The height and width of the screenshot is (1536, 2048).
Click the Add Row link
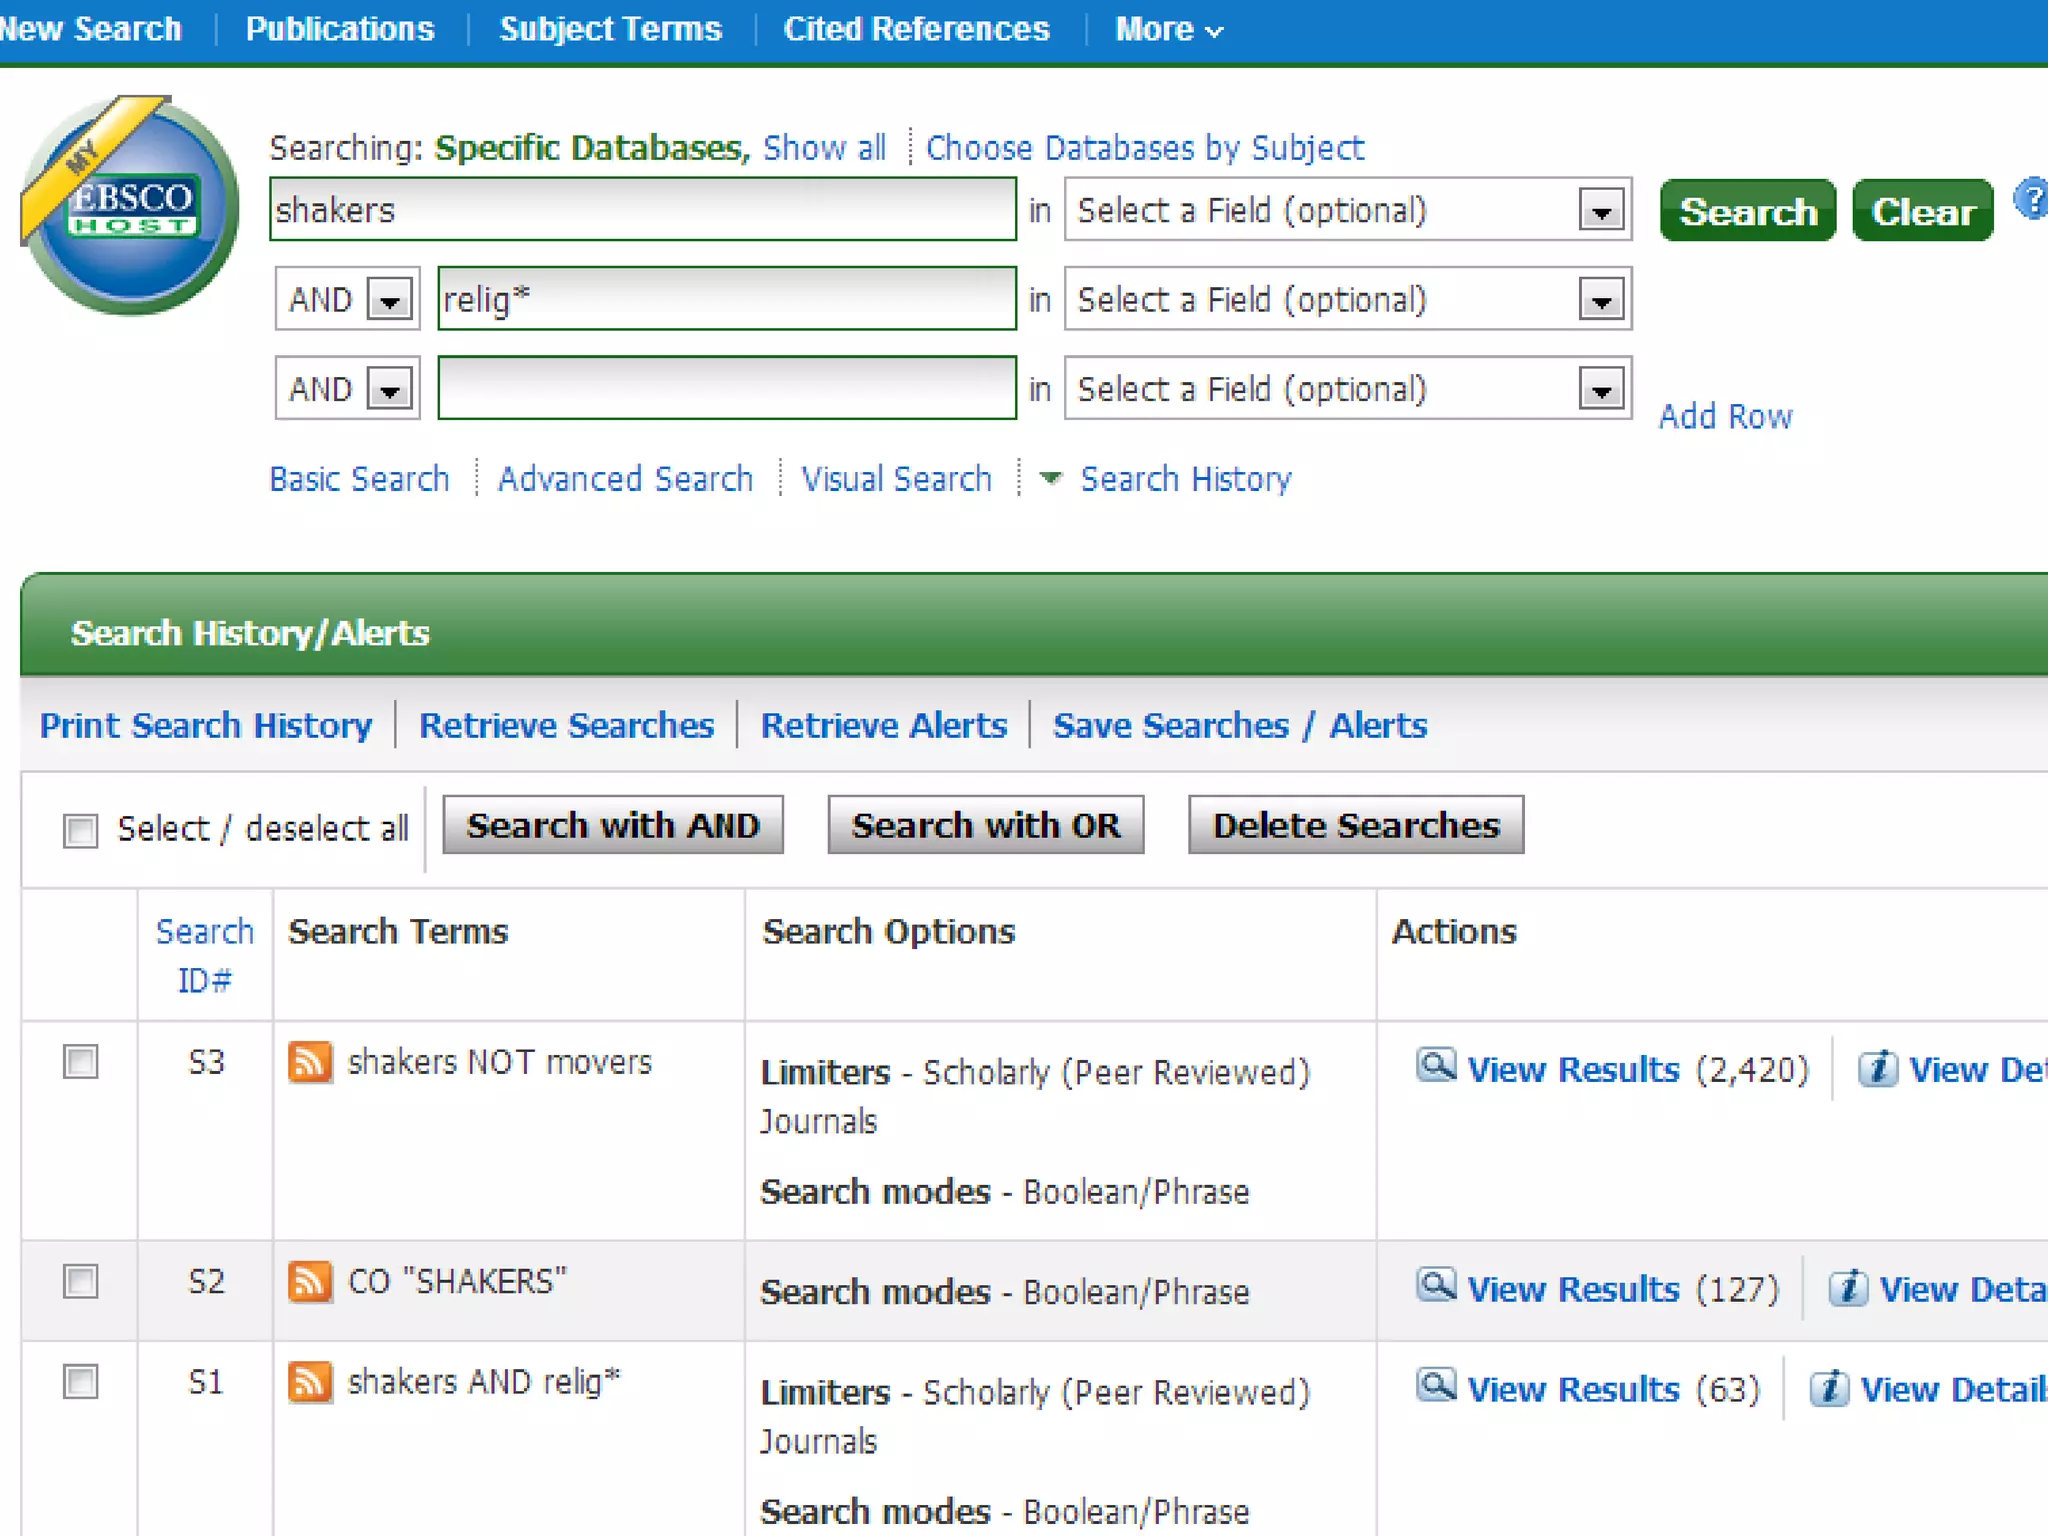pos(1725,417)
